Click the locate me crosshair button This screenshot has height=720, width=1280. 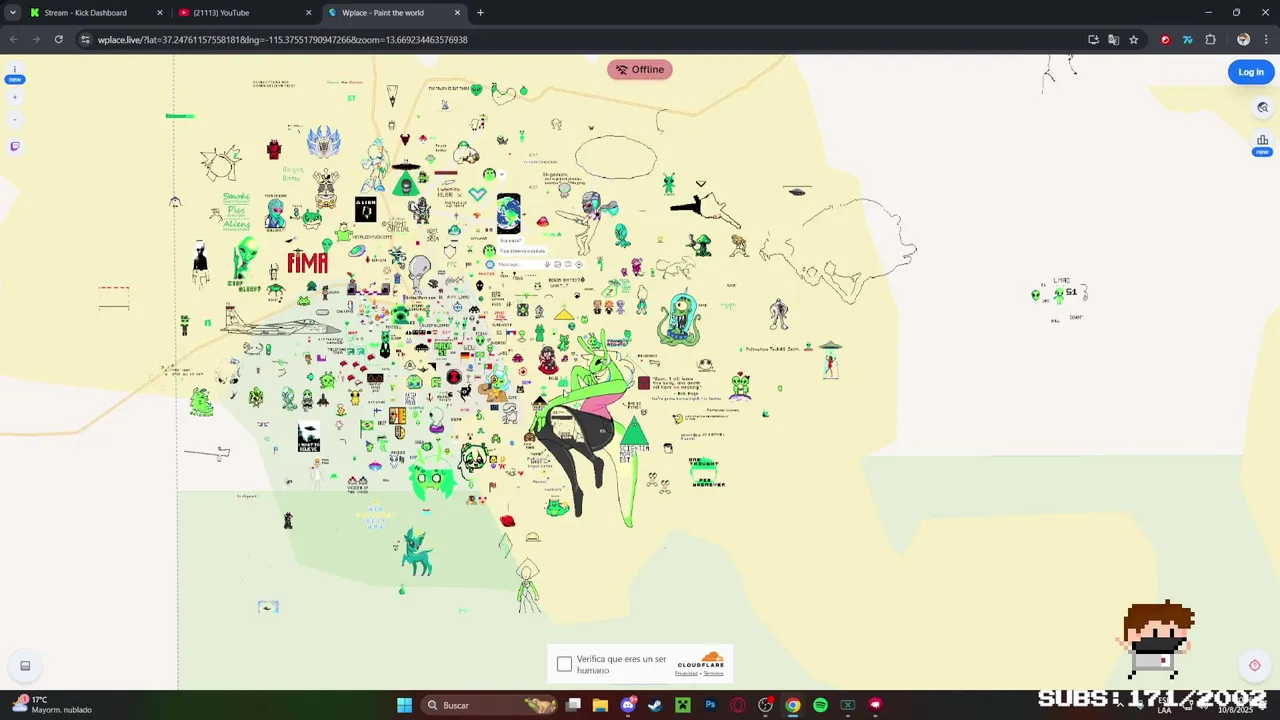[1254, 665]
